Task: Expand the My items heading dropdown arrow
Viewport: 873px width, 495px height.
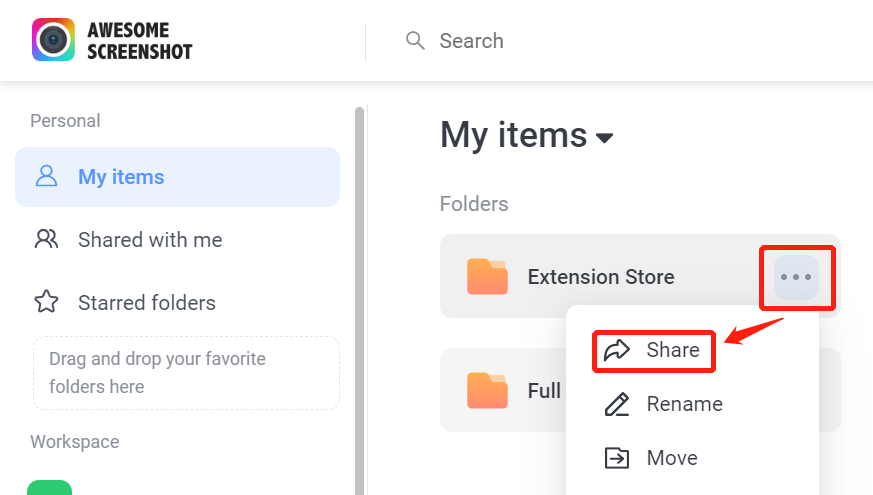Action: pos(605,137)
